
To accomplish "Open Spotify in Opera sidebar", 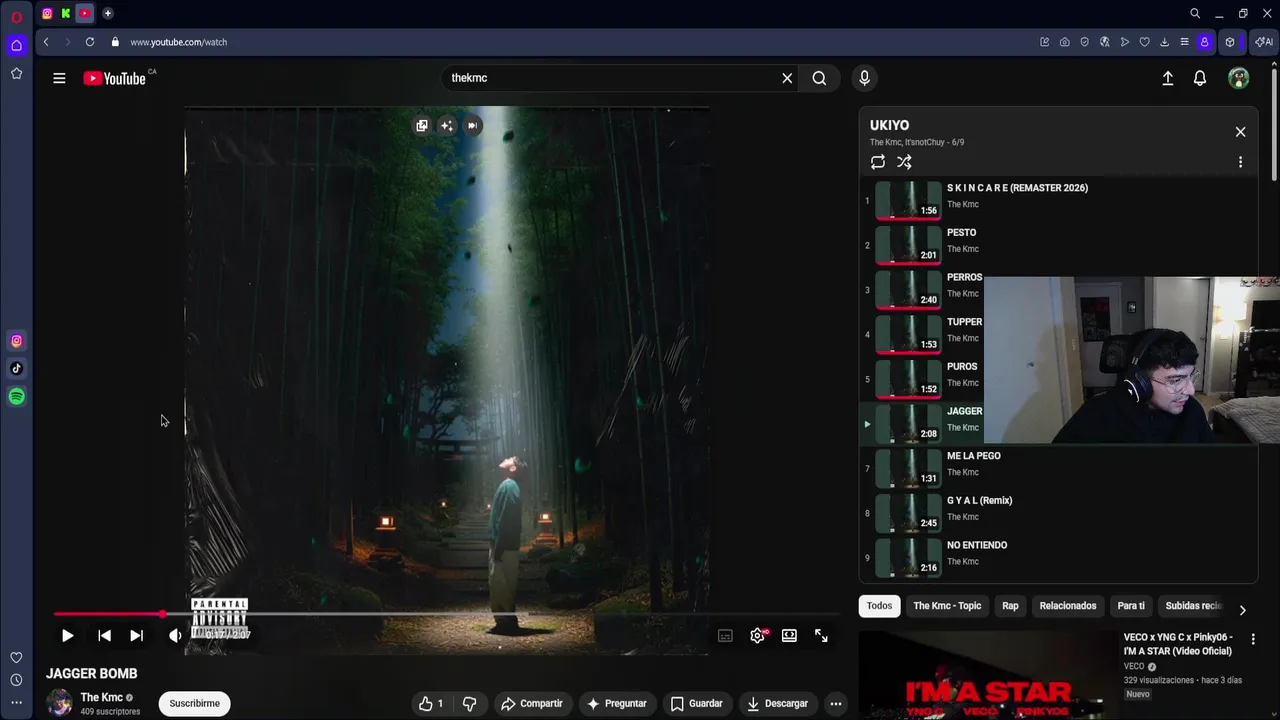I will (16, 397).
